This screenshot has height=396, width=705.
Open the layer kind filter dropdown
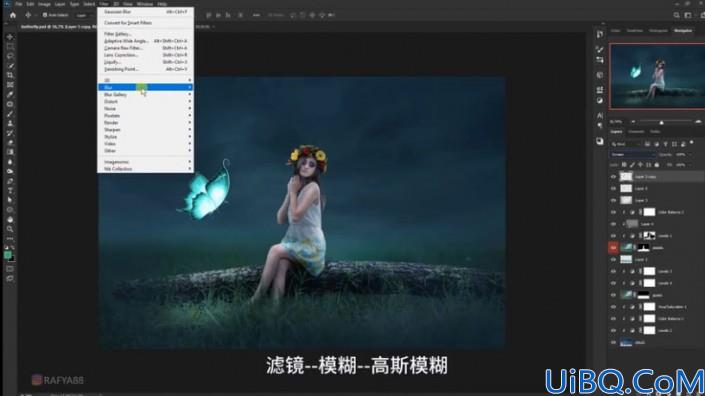626,144
